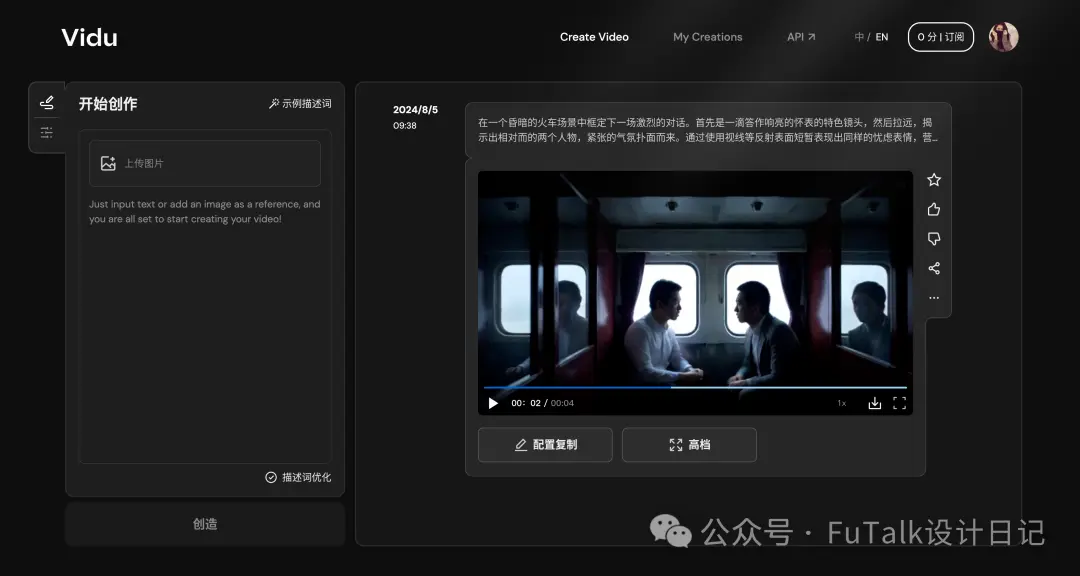Image resolution: width=1080 pixels, height=576 pixels.
Task: Enter fullscreen mode on the video player
Action: 900,403
